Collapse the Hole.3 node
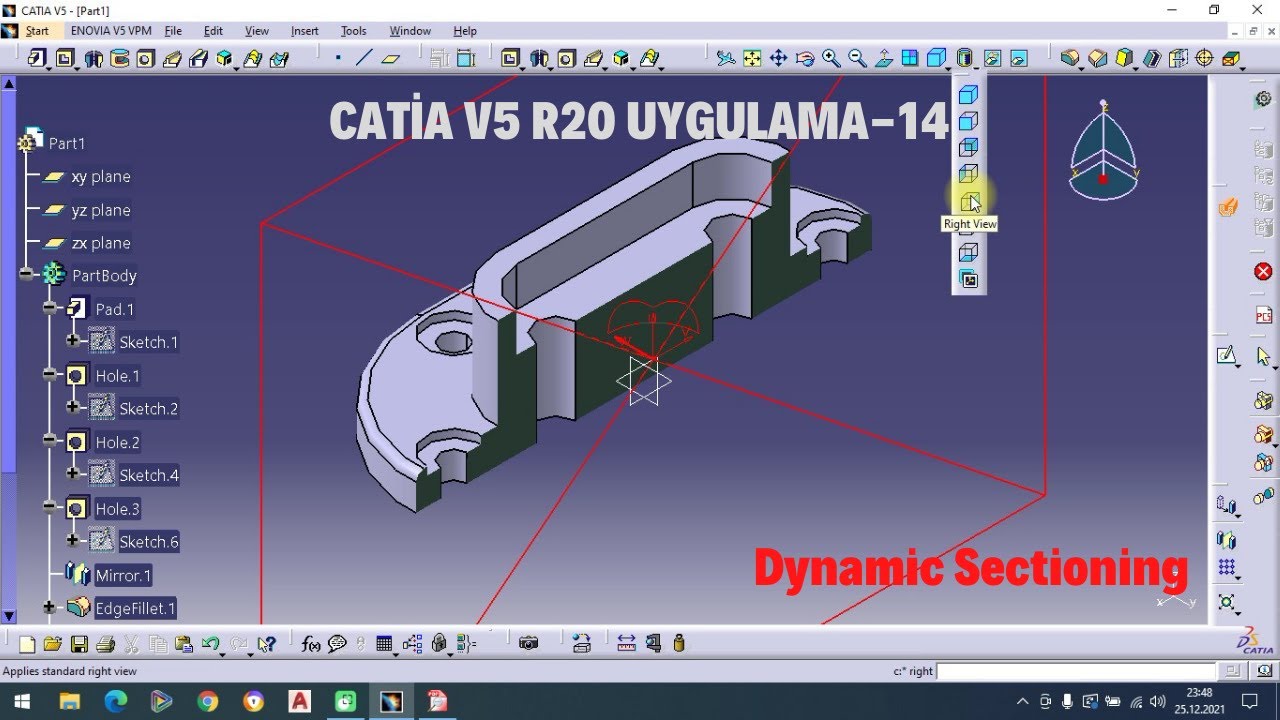Screen dimensions: 1280x720 (49, 508)
